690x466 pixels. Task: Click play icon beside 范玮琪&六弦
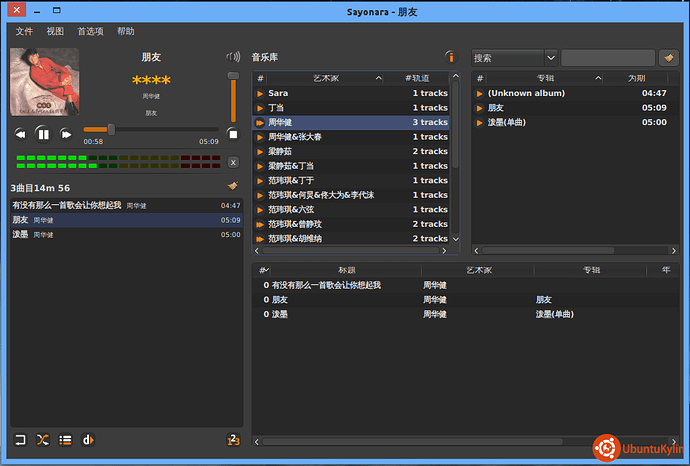(x=260, y=210)
